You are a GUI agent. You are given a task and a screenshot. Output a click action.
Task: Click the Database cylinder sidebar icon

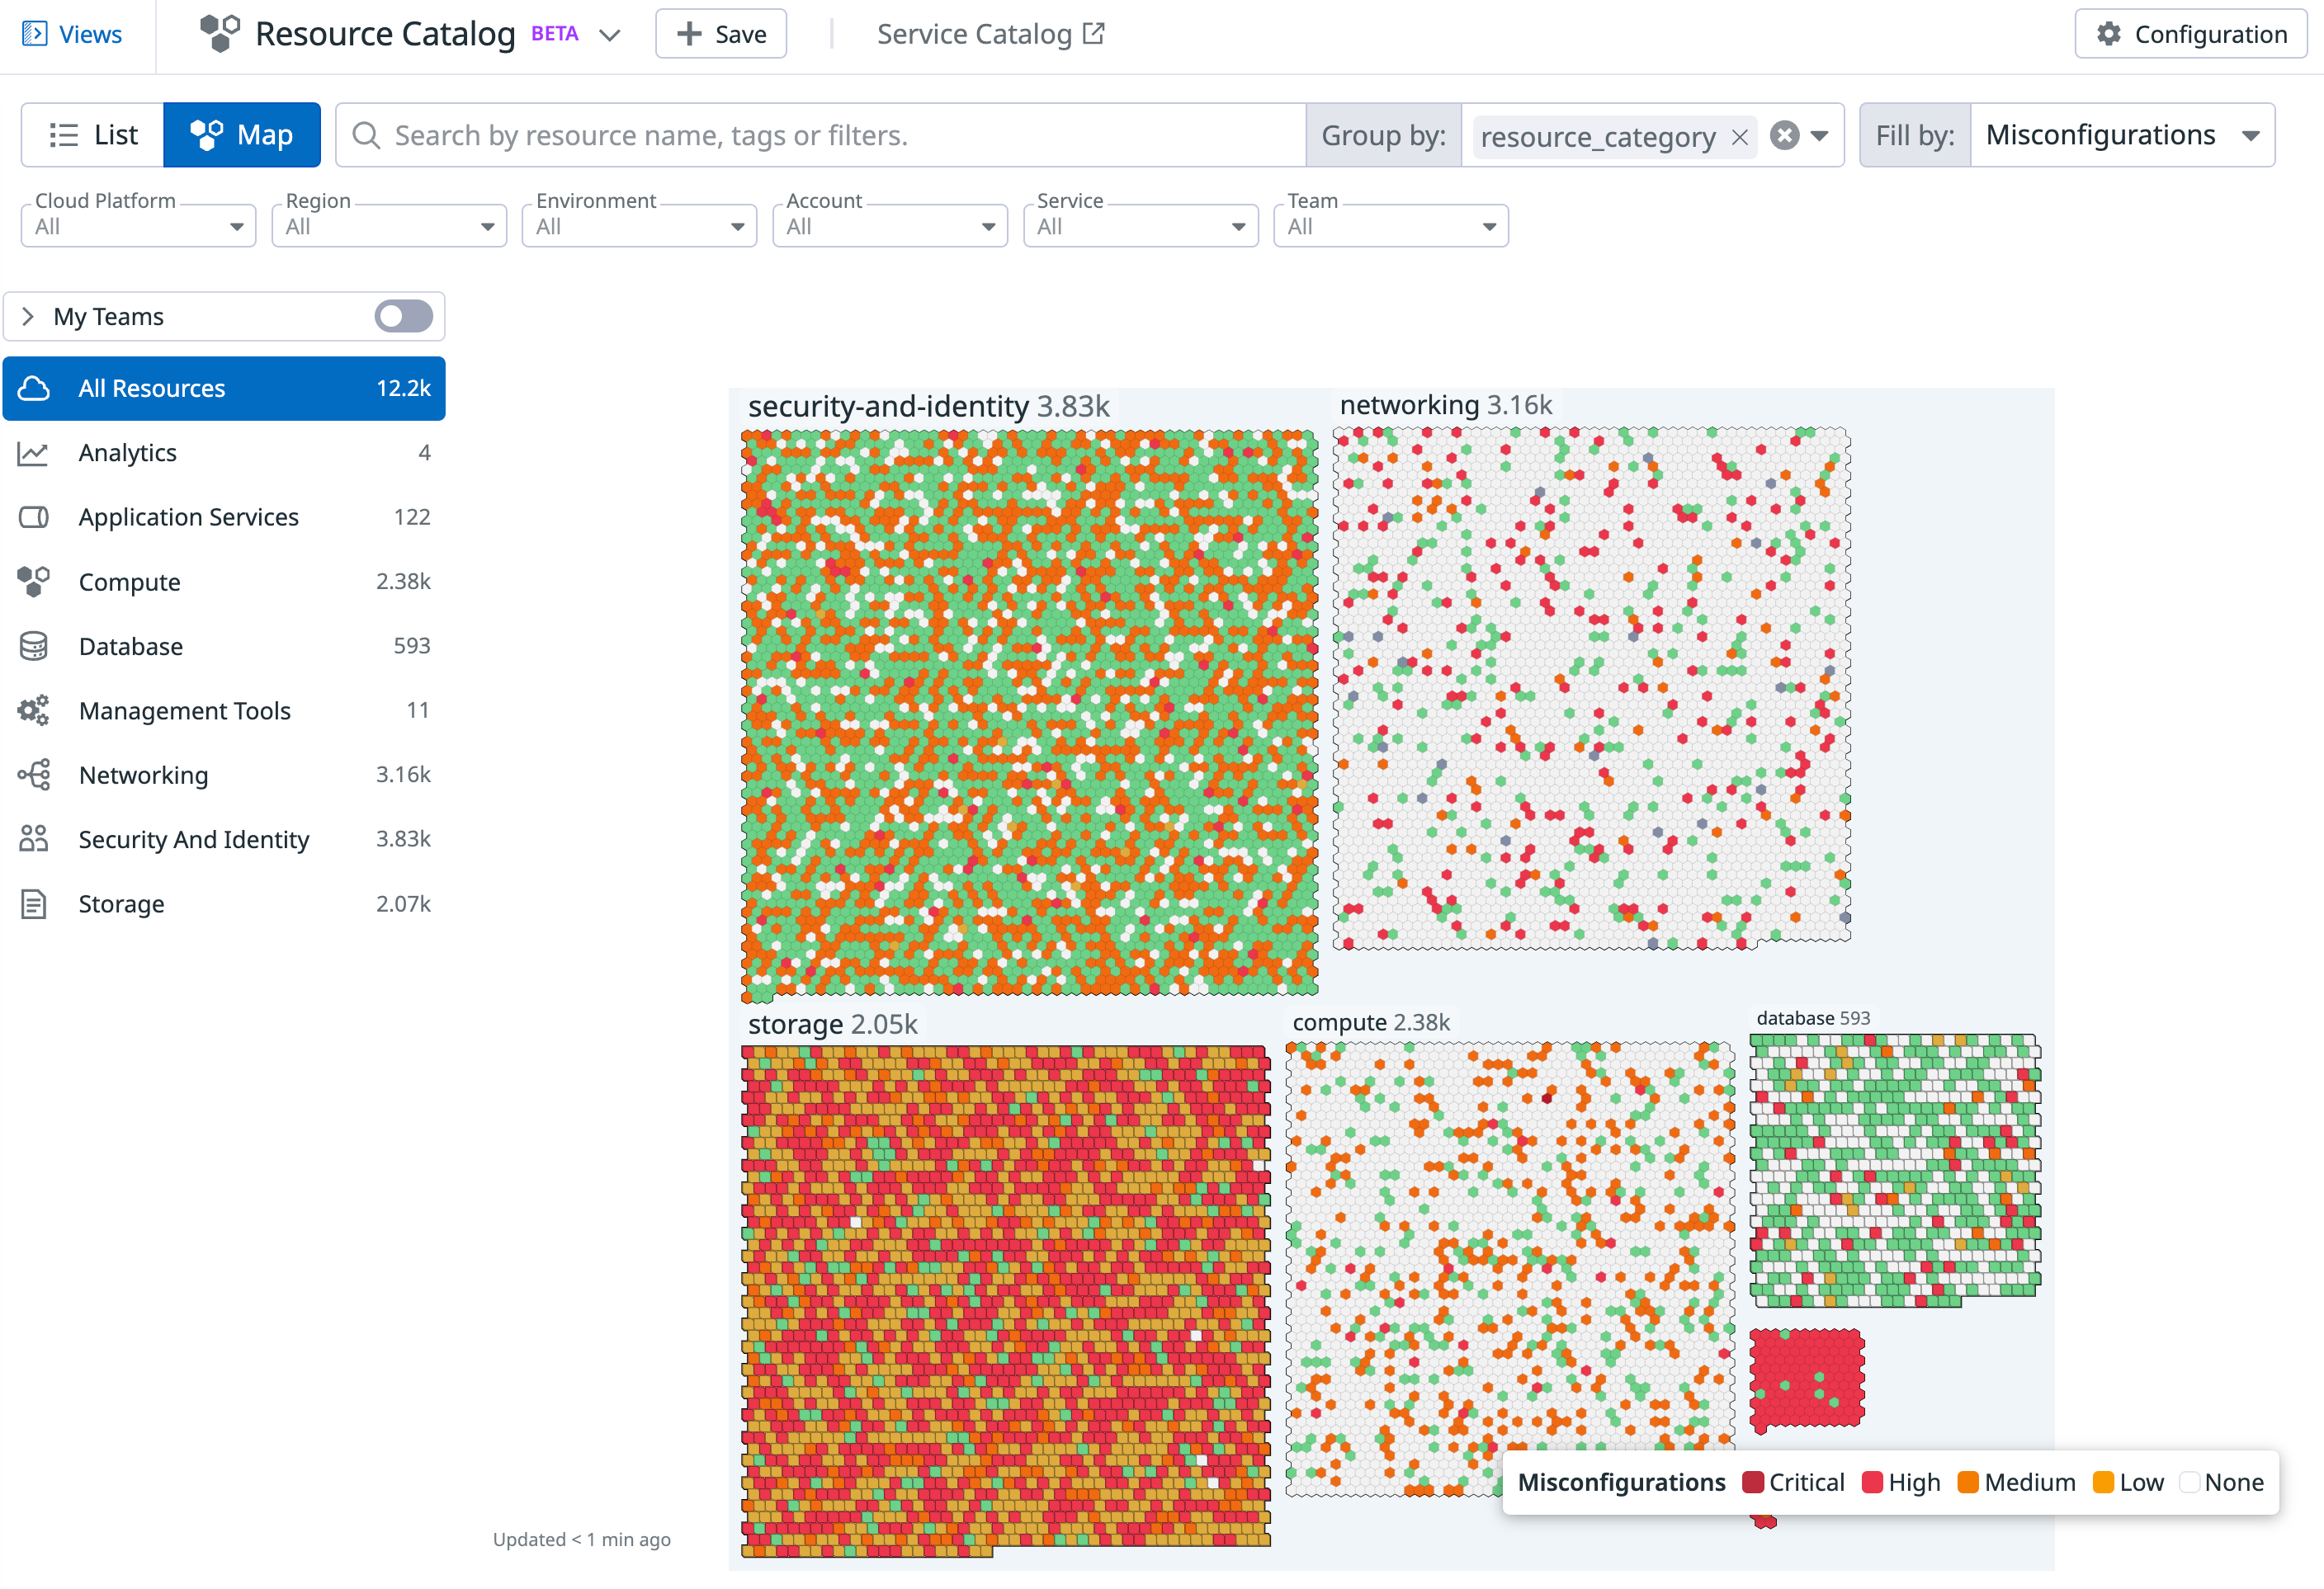pyautogui.click(x=33, y=646)
